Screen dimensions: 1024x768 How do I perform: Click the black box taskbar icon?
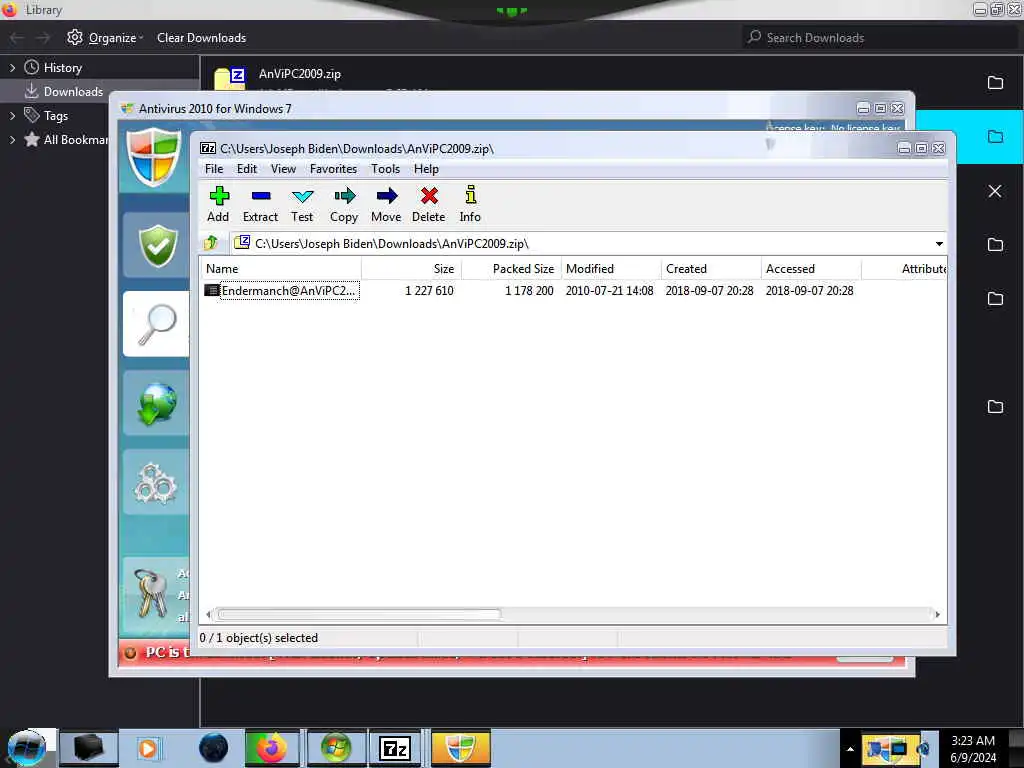point(88,748)
